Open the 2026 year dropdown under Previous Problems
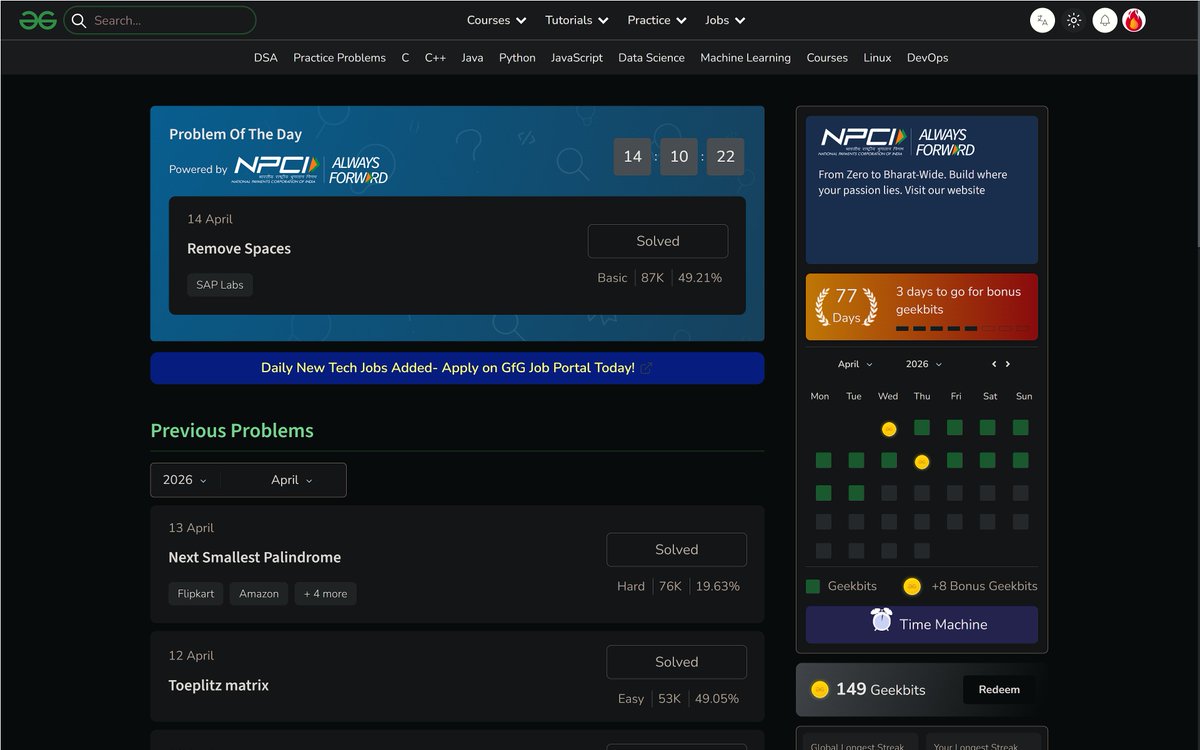This screenshot has height=750, width=1200. coord(185,480)
